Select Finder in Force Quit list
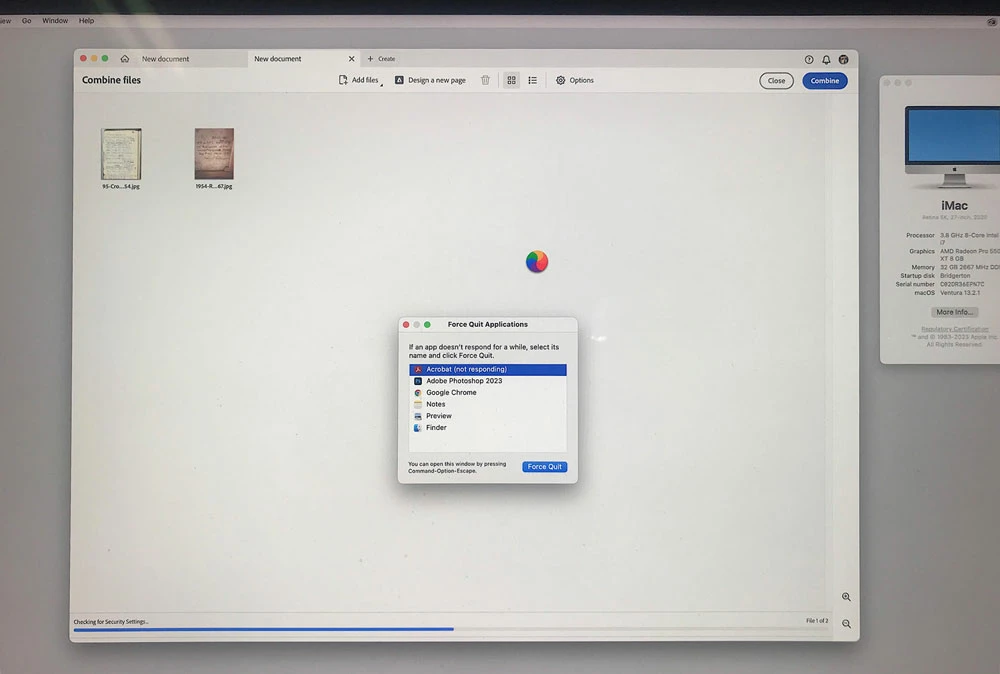 tap(488, 428)
